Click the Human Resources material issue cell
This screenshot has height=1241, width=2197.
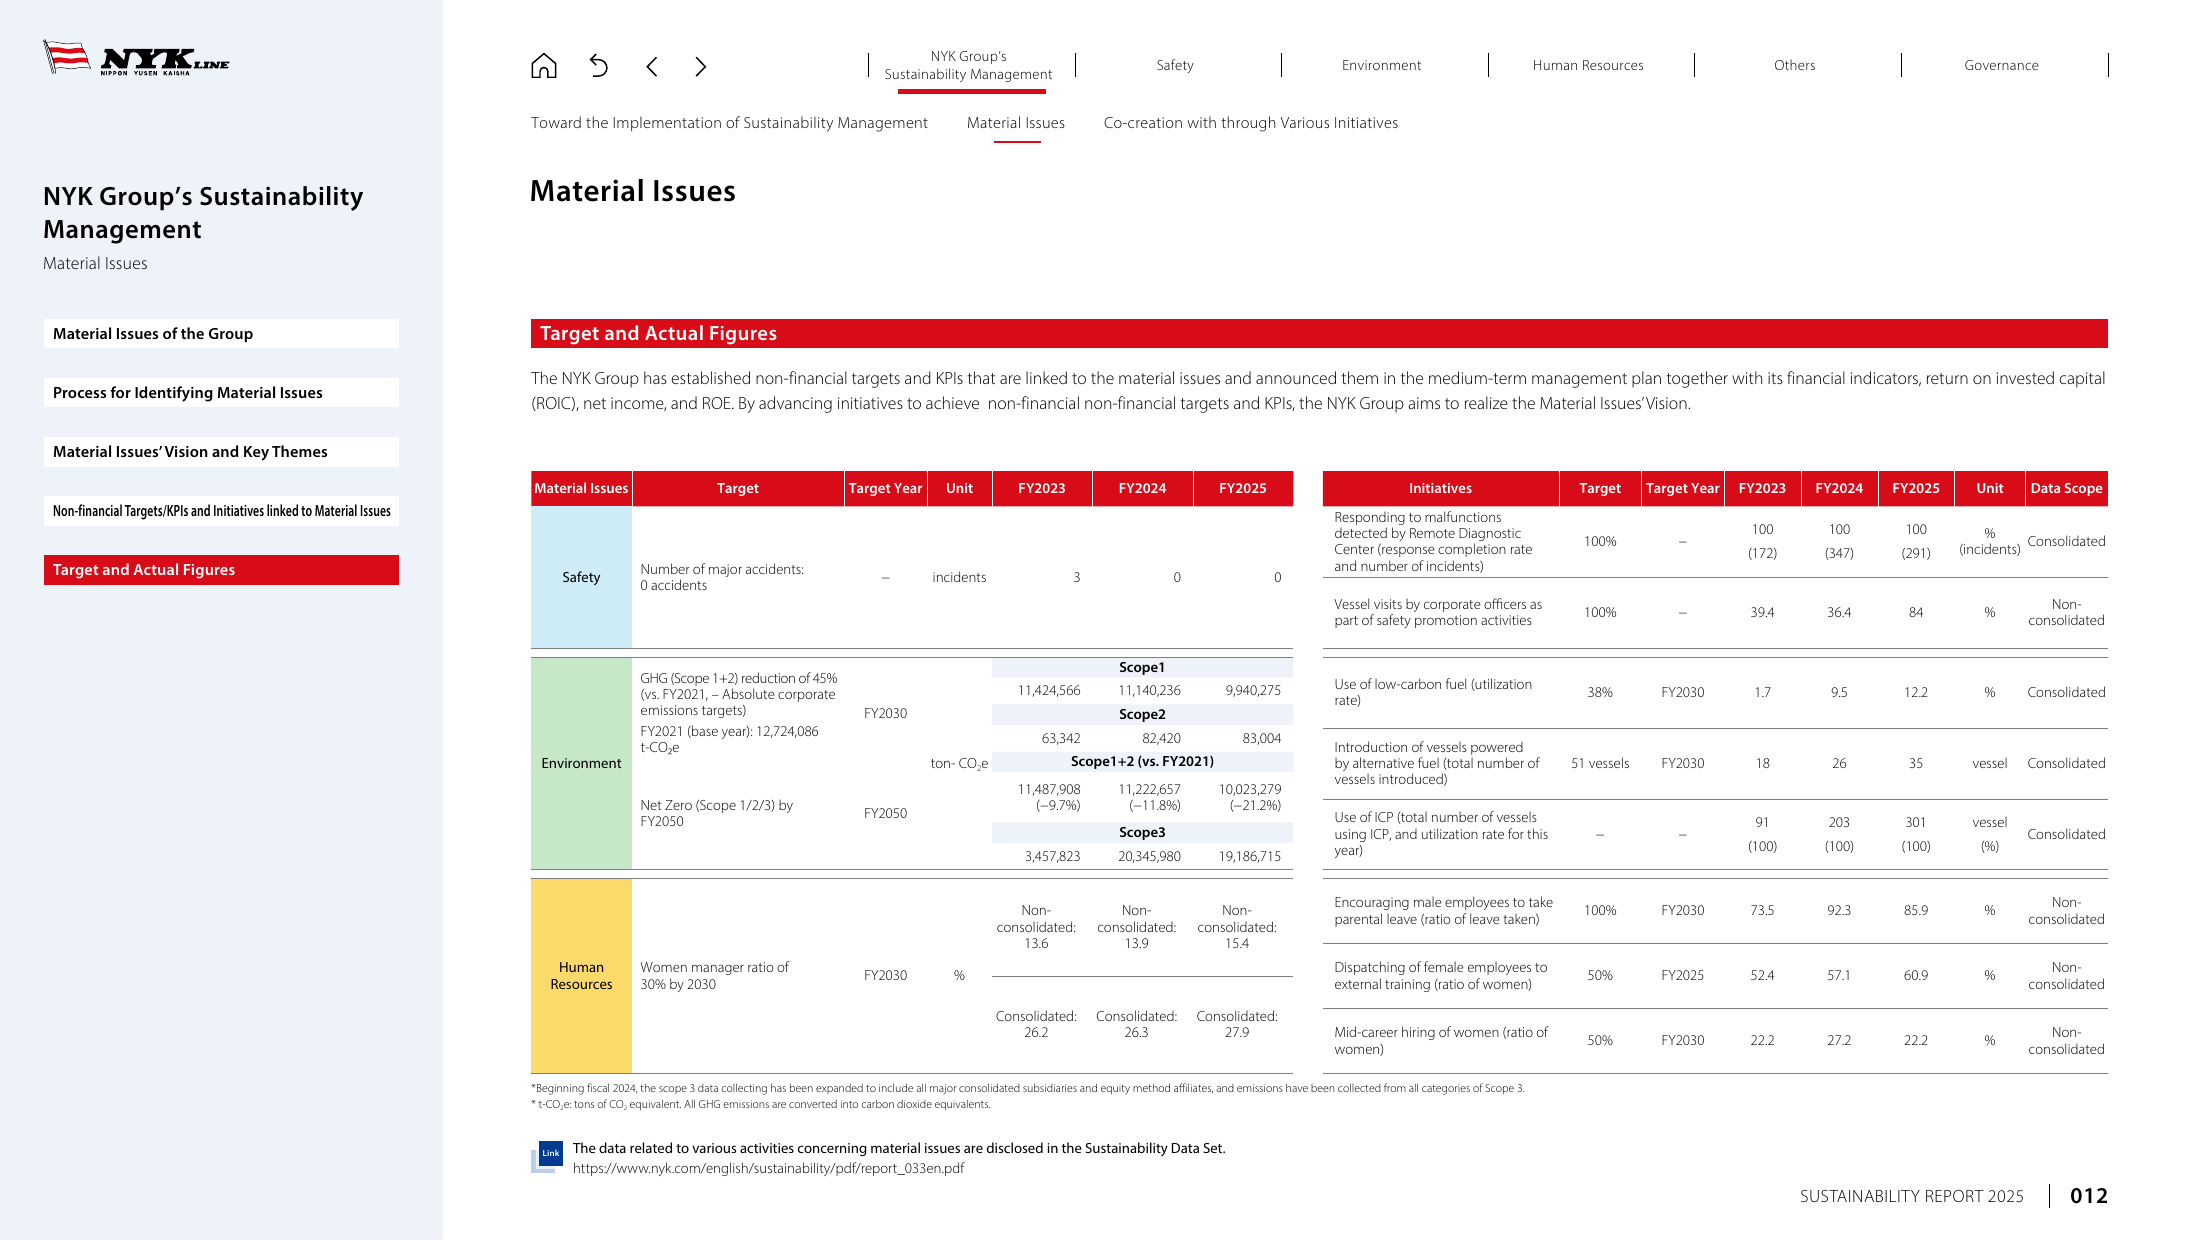point(581,976)
